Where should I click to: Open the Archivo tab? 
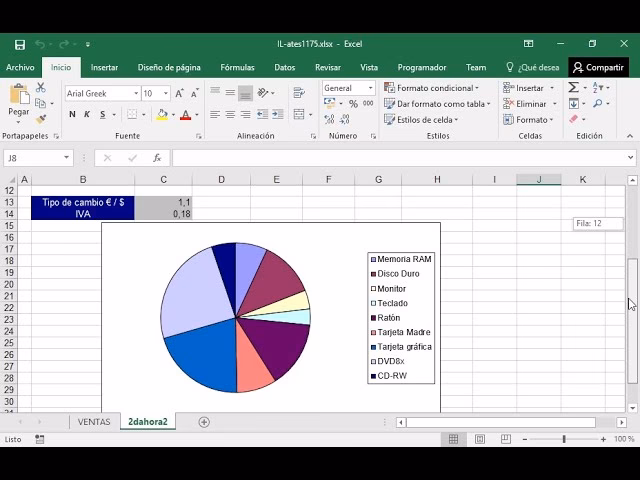click(x=20, y=68)
